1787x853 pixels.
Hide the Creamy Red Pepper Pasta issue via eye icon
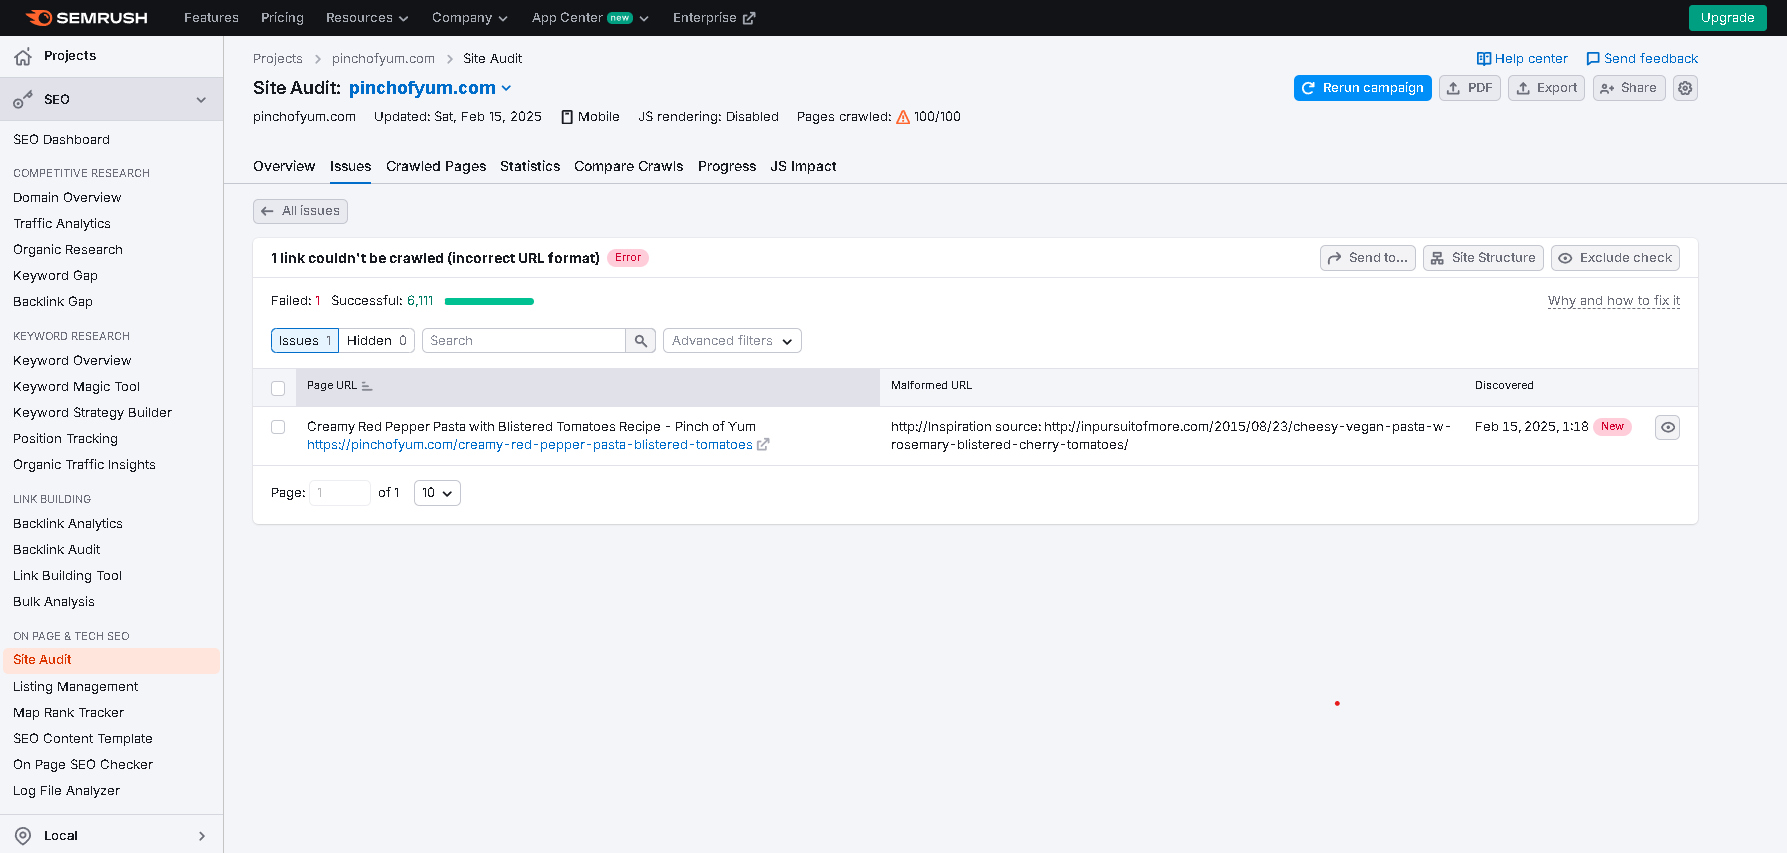pos(1667,427)
